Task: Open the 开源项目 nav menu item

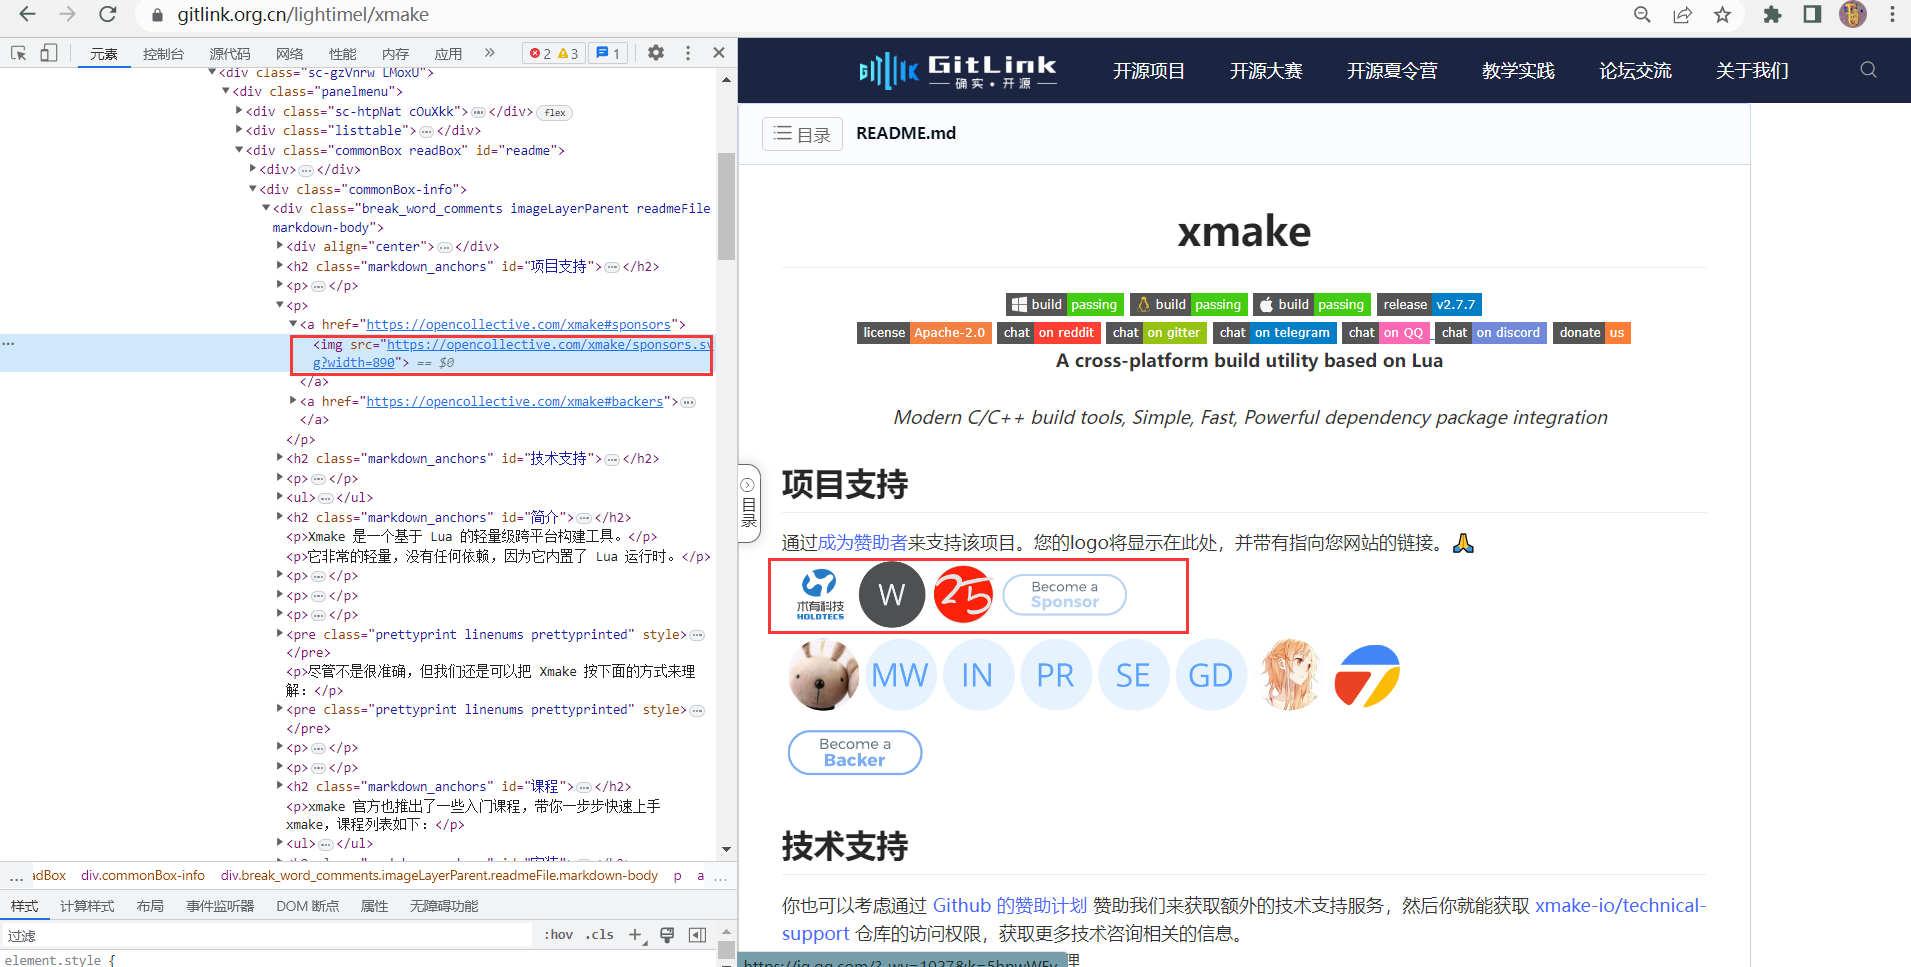Action: [1149, 71]
